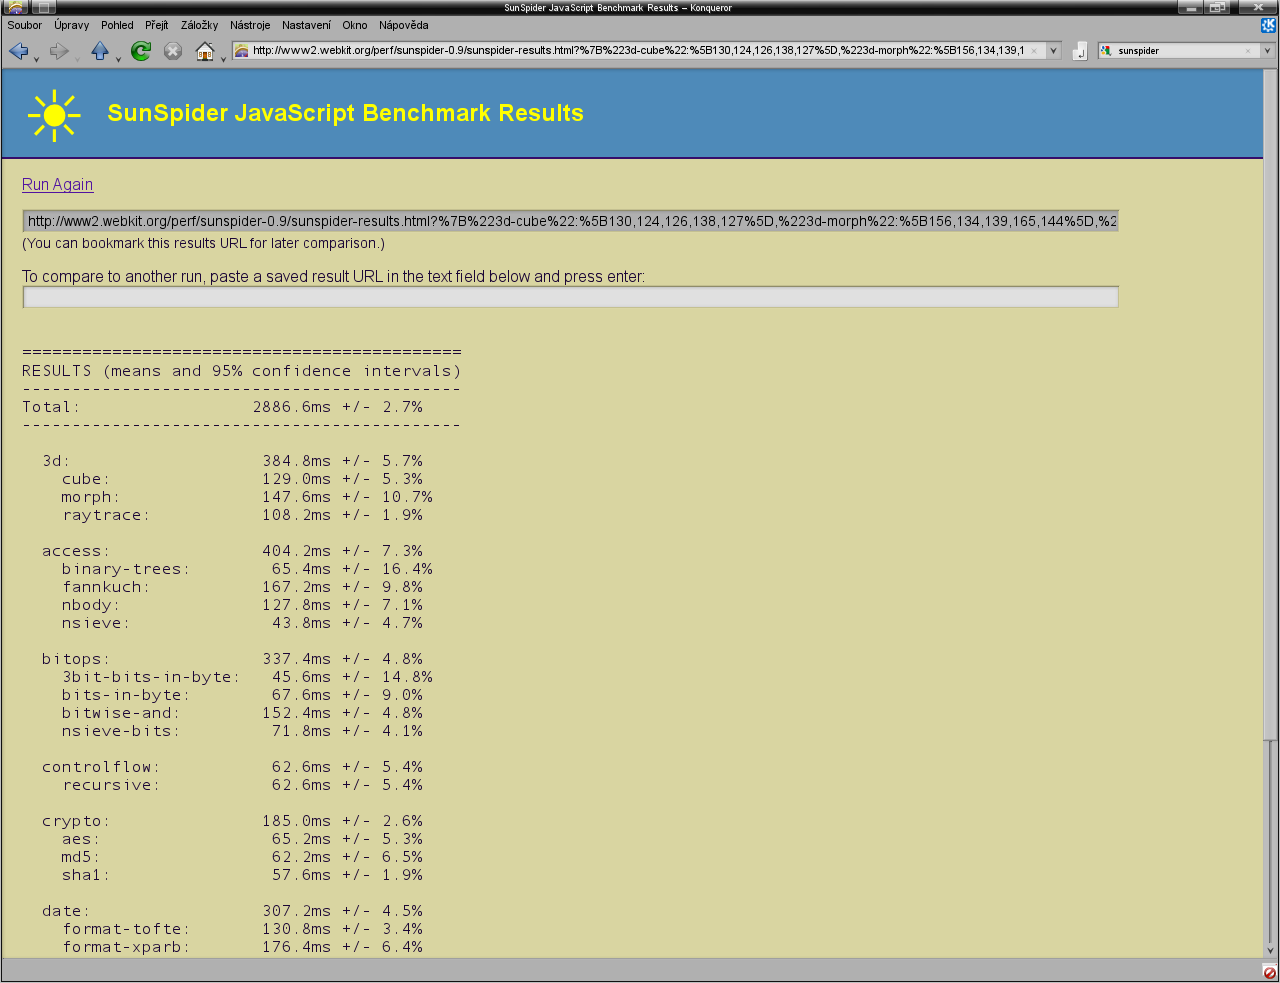Click the grayed forward arrow
The image size is (1280, 983).
[59, 51]
